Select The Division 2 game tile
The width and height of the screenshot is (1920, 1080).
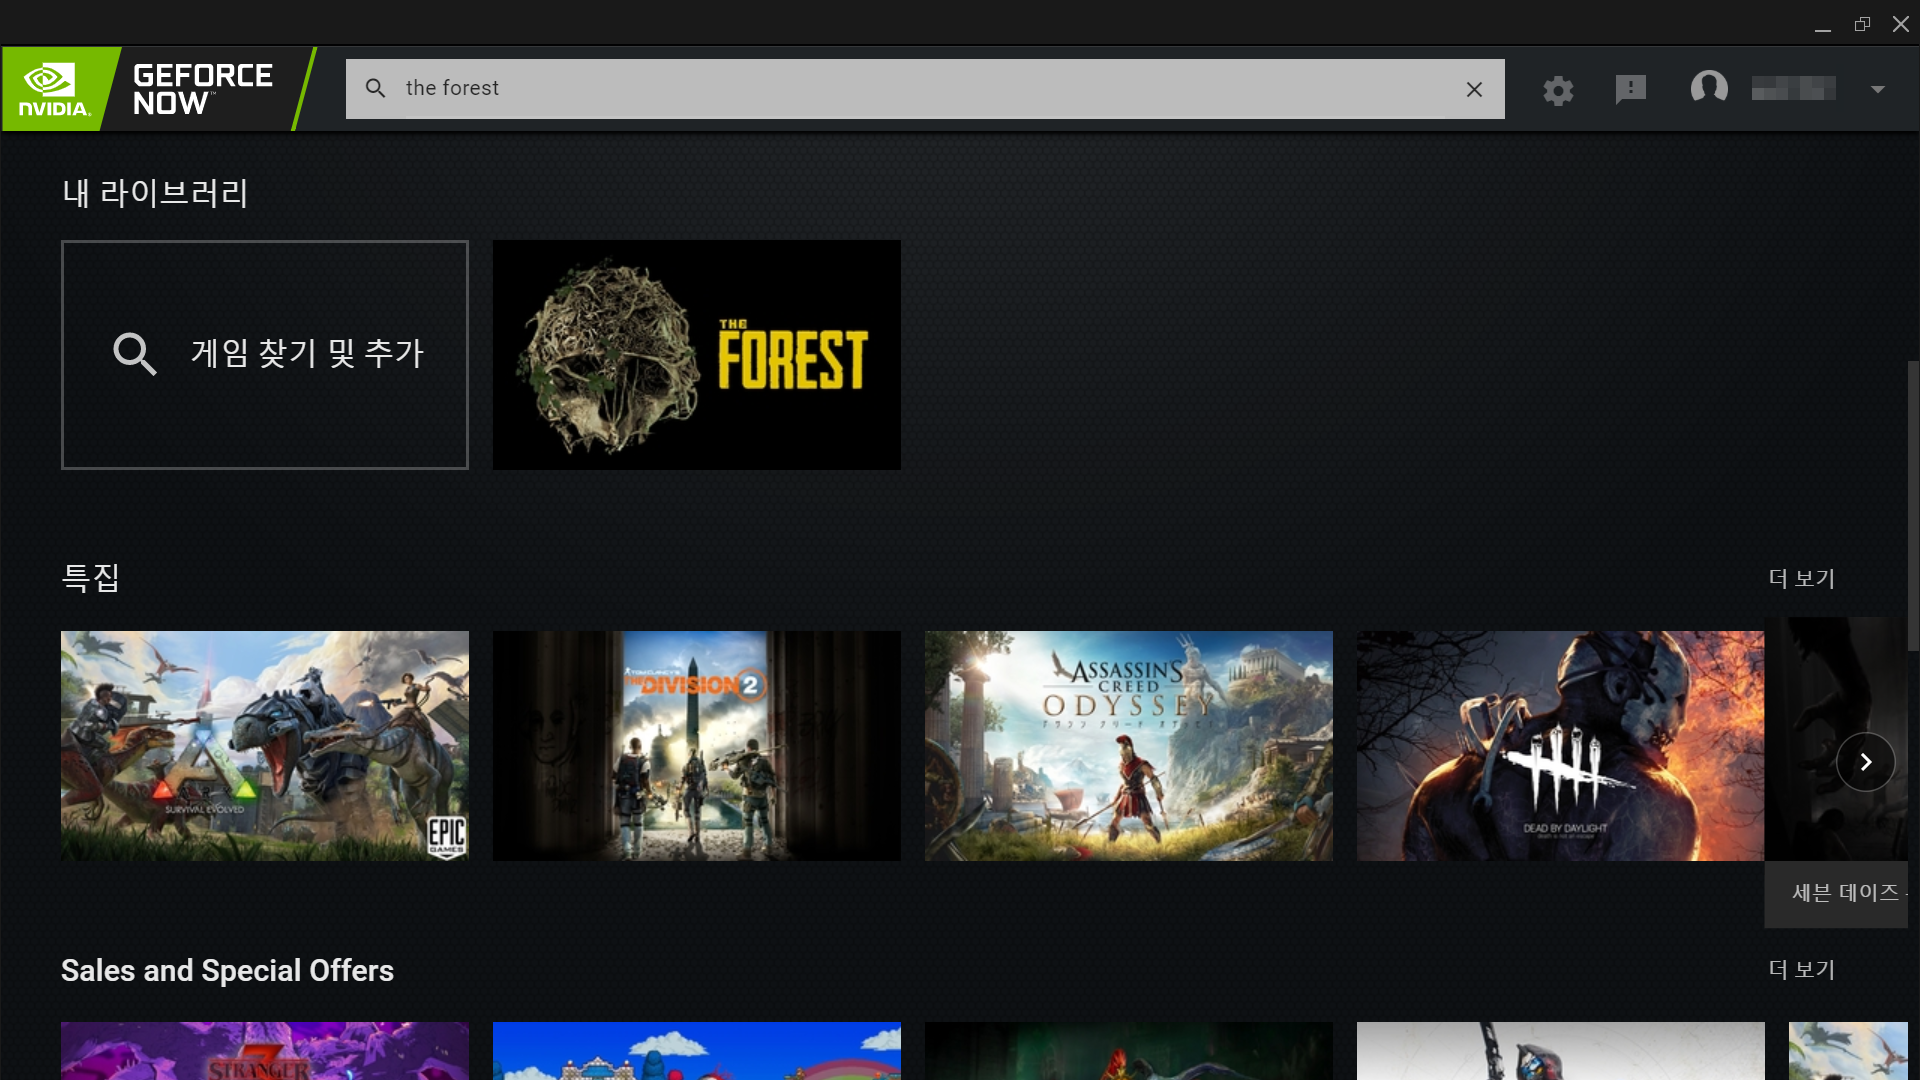click(696, 745)
